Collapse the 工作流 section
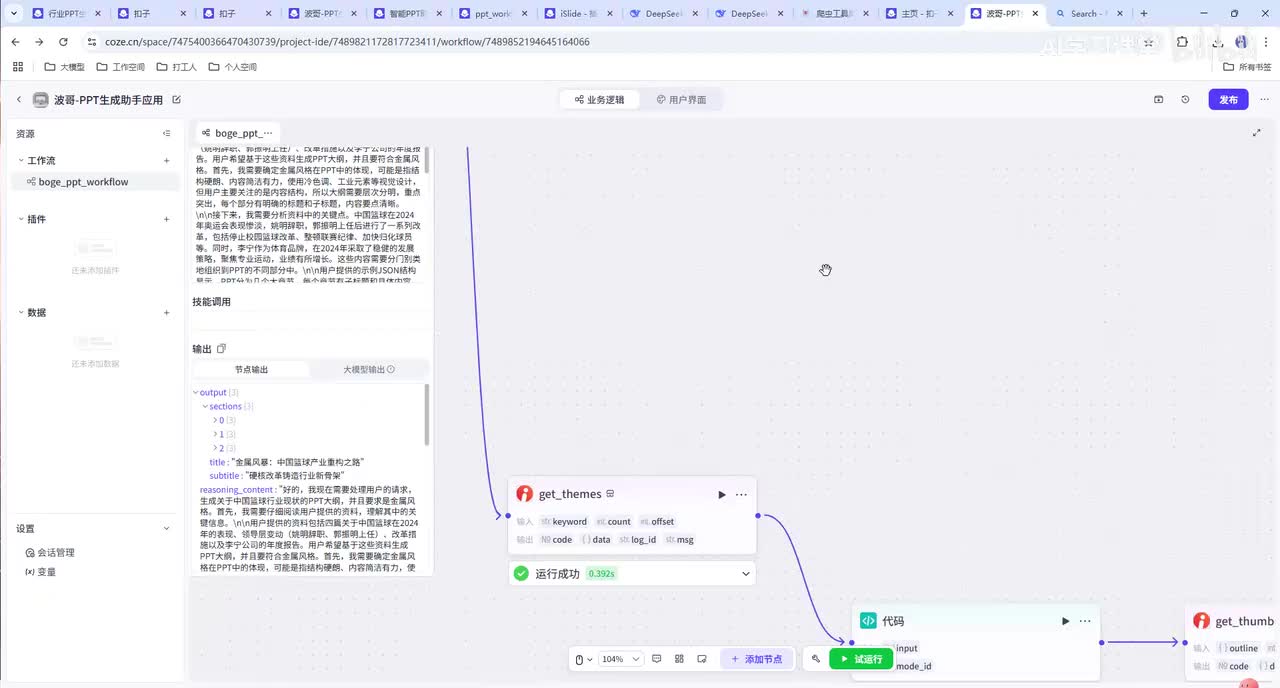1280x688 pixels. click(21, 161)
